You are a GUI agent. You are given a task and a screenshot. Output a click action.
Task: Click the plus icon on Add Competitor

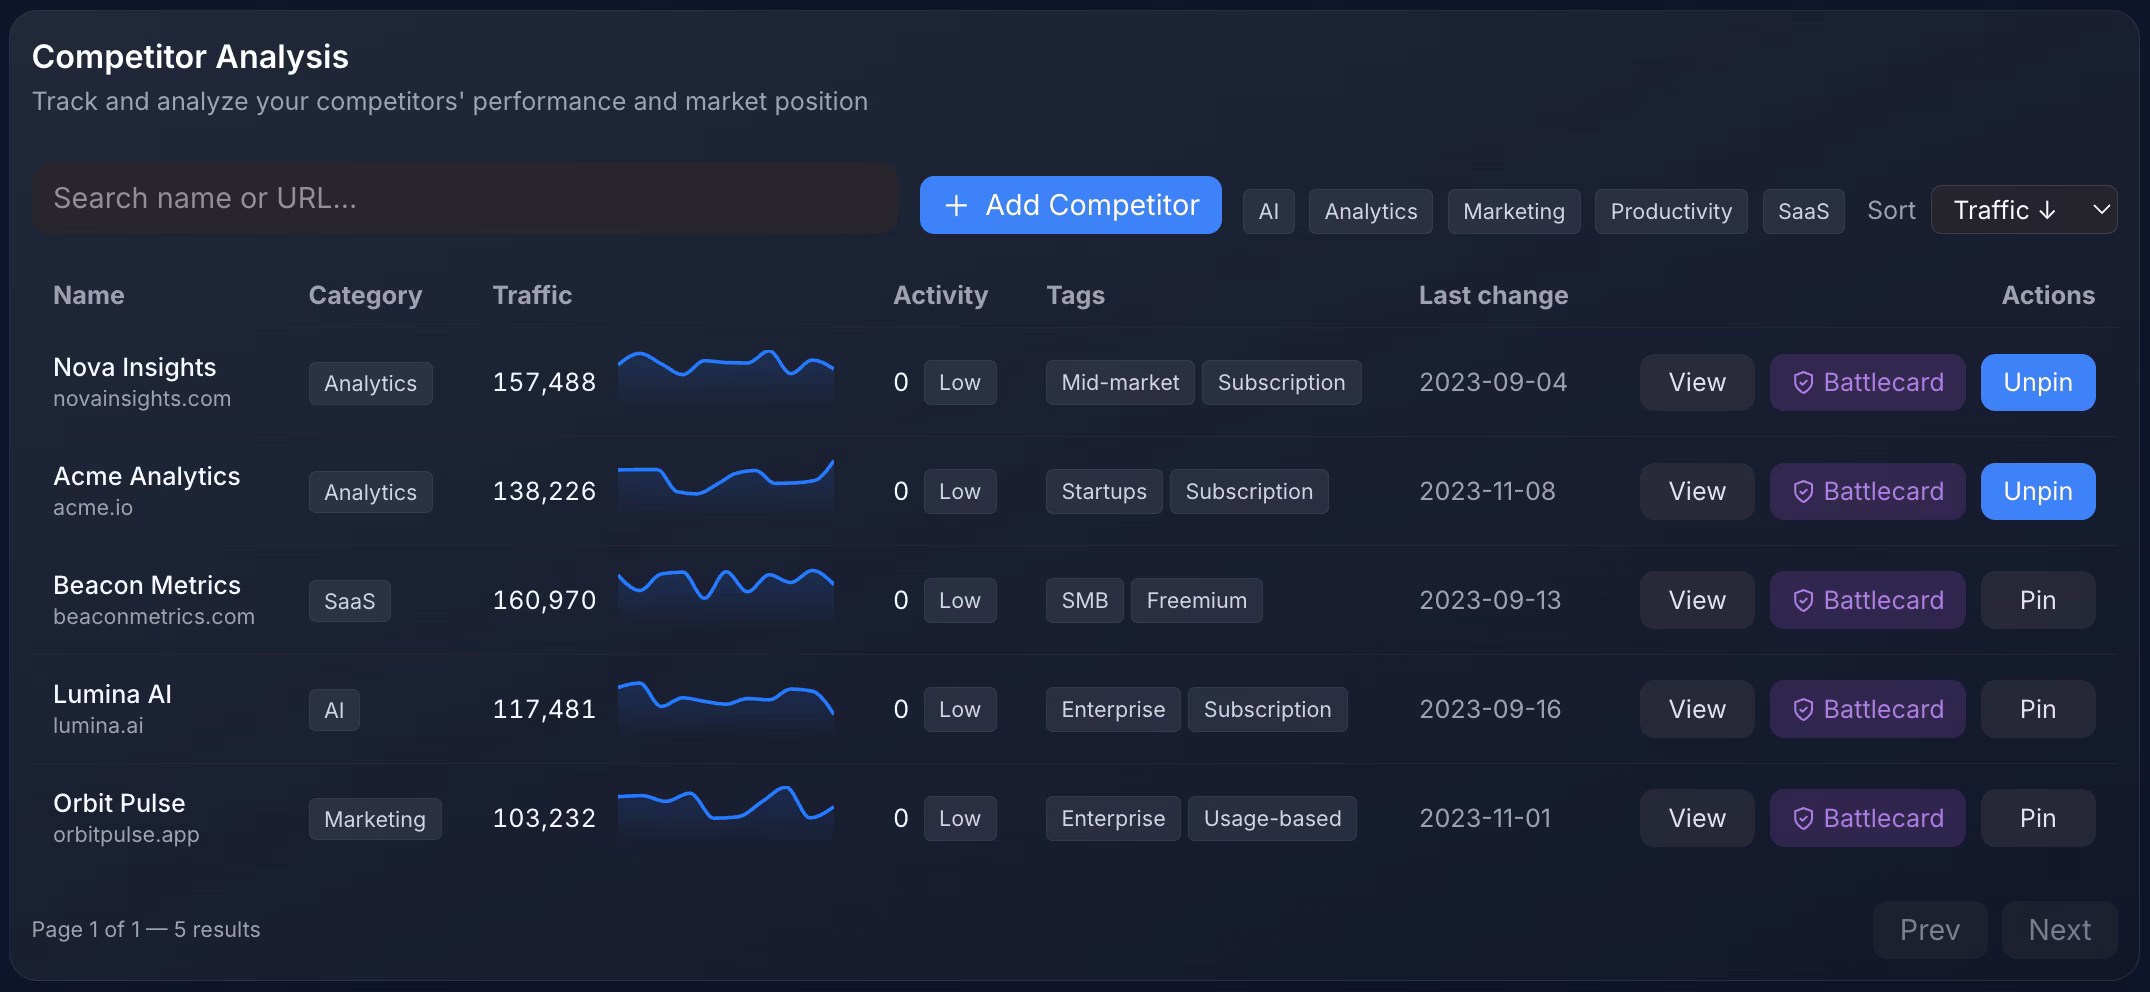pyautogui.click(x=956, y=206)
